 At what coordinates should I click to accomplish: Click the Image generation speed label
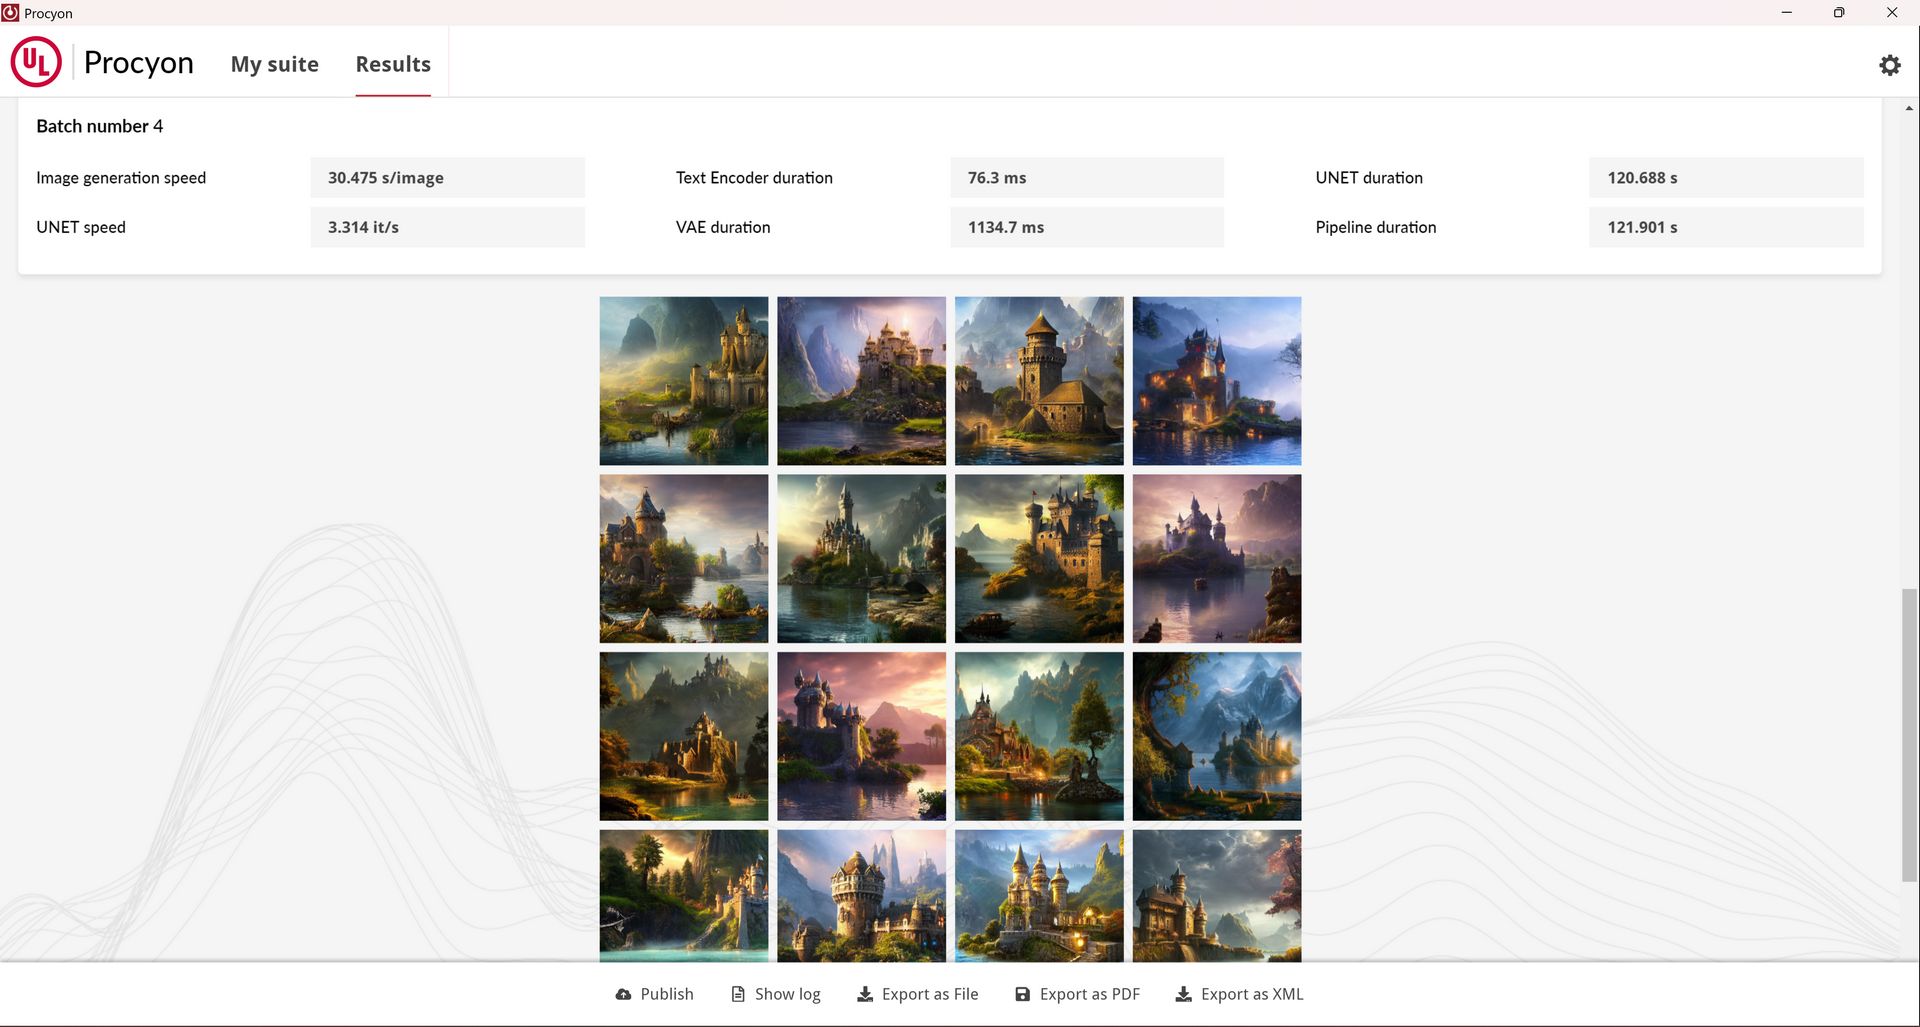[121, 178]
